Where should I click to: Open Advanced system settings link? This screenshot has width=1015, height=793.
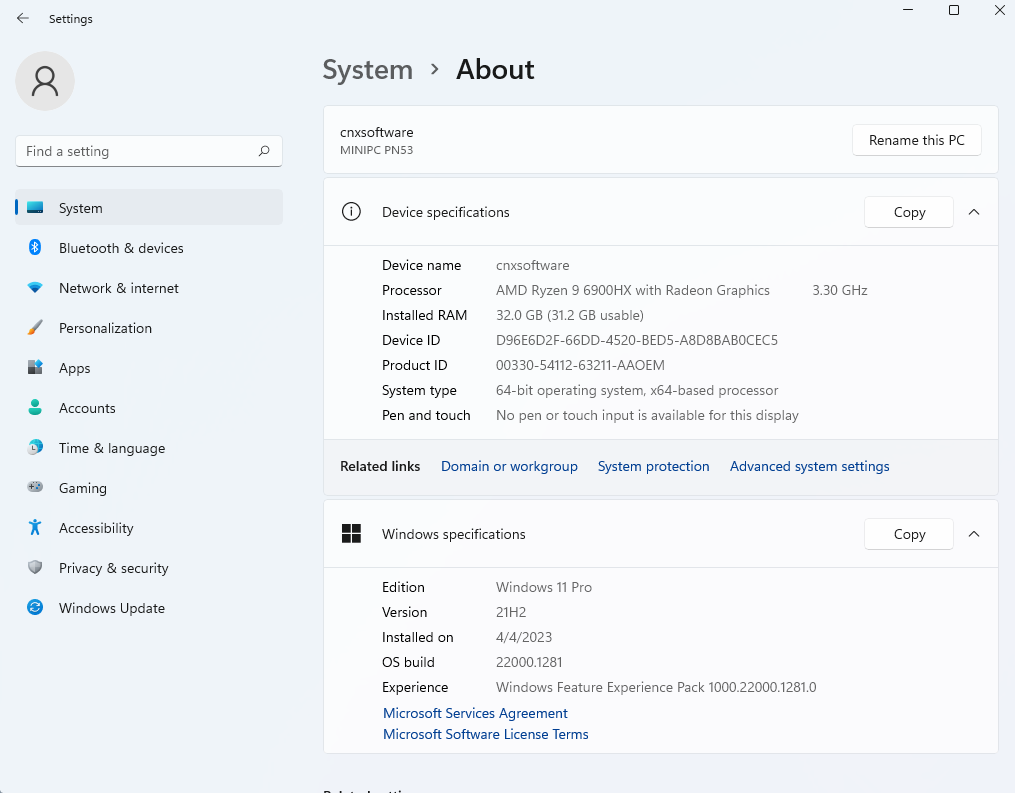coord(809,466)
